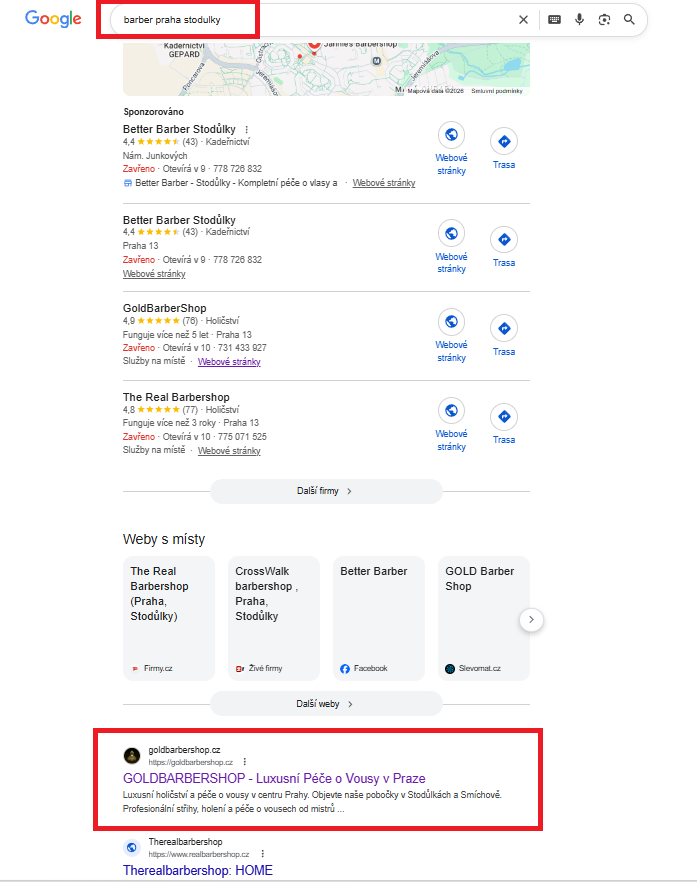The width and height of the screenshot is (697, 882).
Task: Open the CrossWalk barbershop Živé firmy card
Action: pos(273,618)
